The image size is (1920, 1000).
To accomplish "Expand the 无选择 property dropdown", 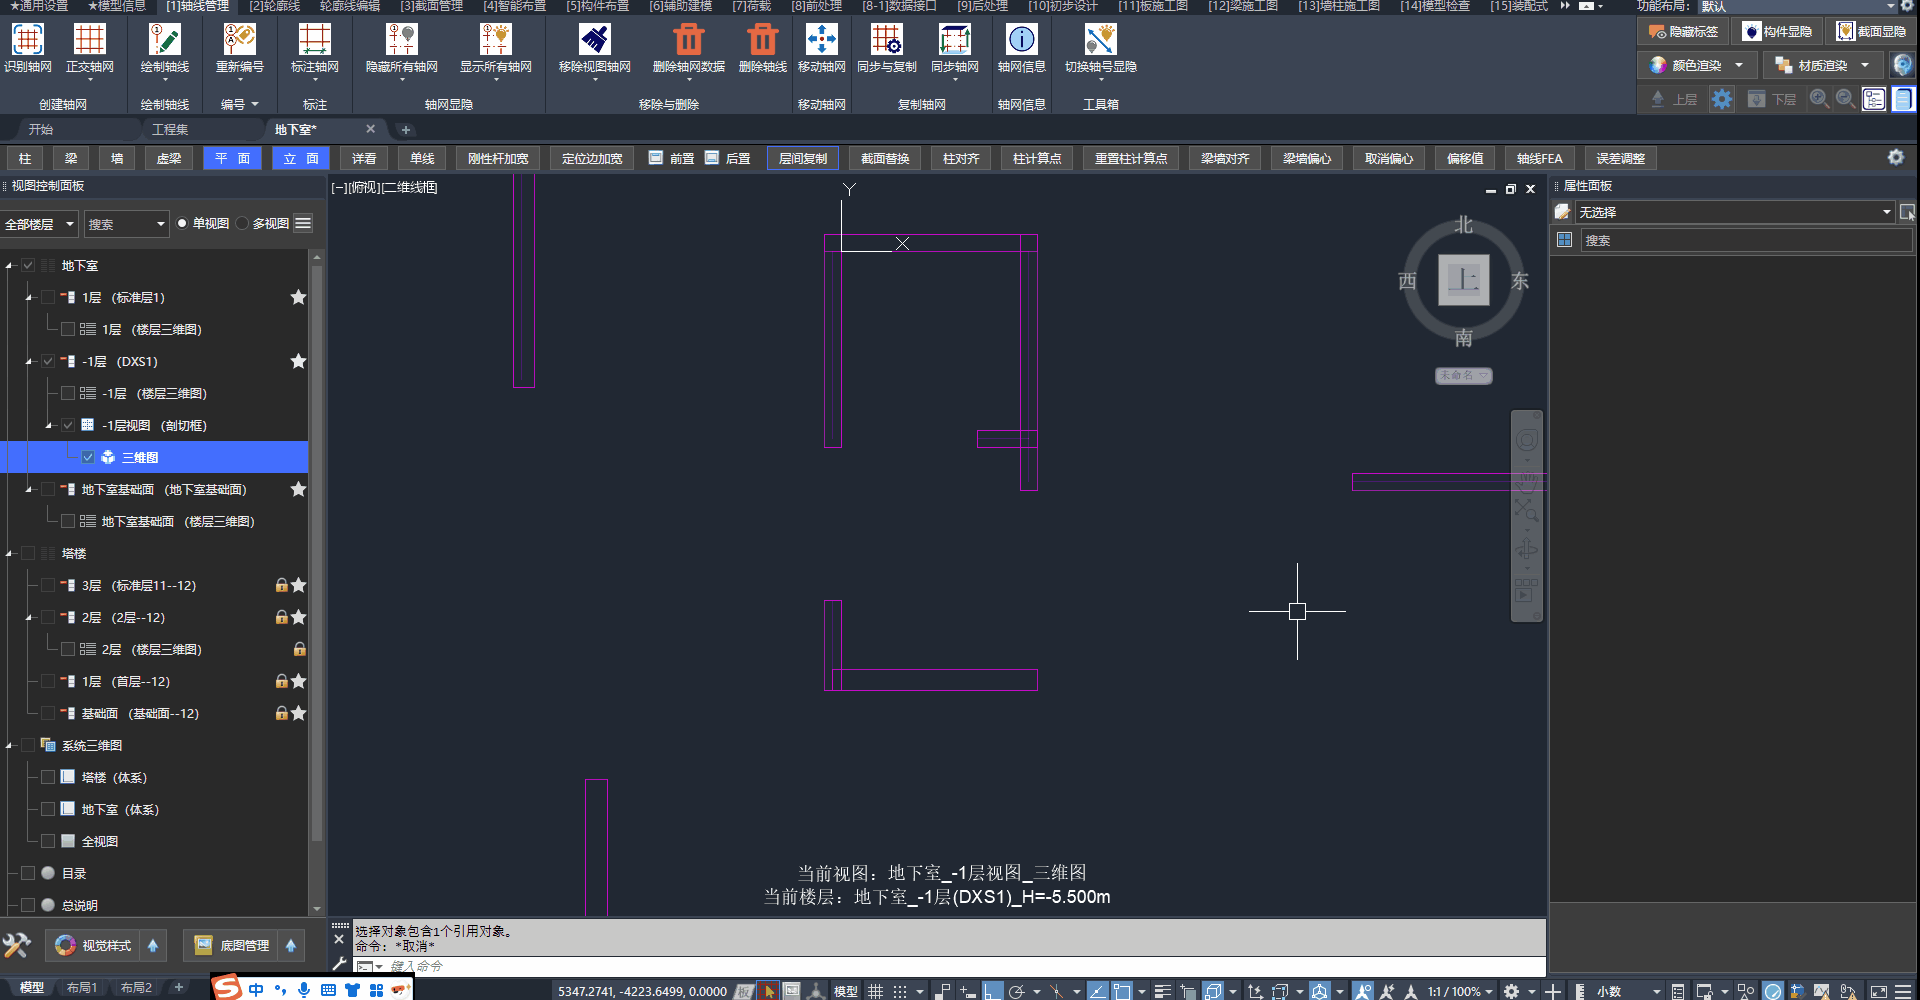I will (x=1886, y=212).
